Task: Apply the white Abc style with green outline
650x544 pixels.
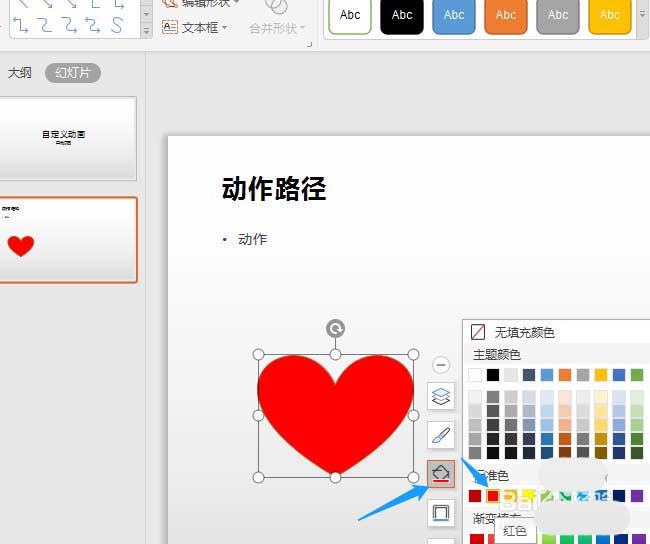Action: 350,15
